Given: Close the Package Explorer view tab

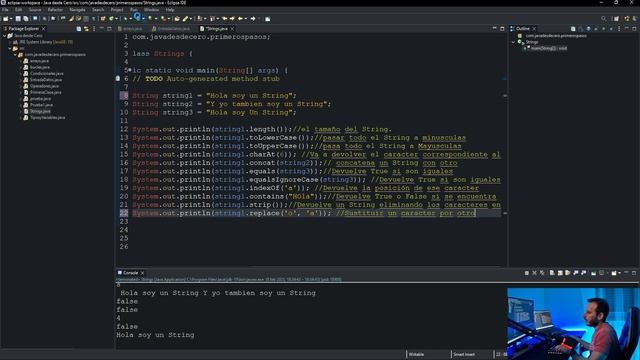Looking at the screenshot, I should 43,29.
